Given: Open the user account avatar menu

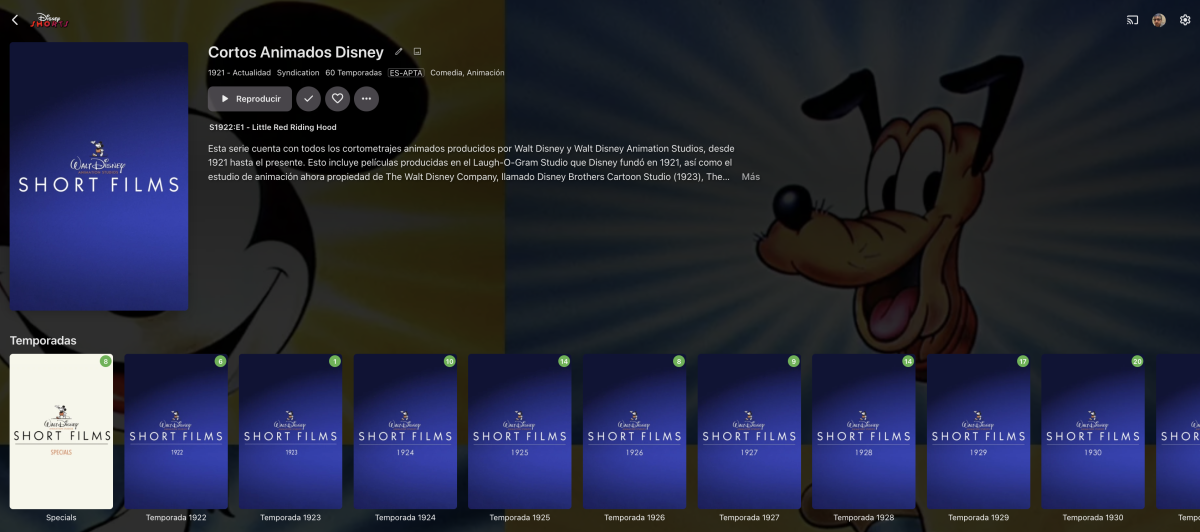Looking at the screenshot, I should point(1159,20).
